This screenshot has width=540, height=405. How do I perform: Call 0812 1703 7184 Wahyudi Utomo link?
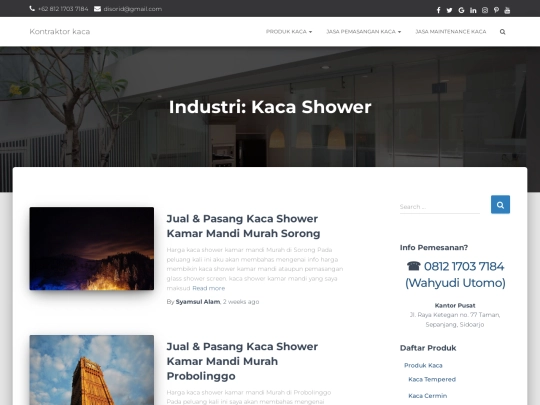pos(455,274)
